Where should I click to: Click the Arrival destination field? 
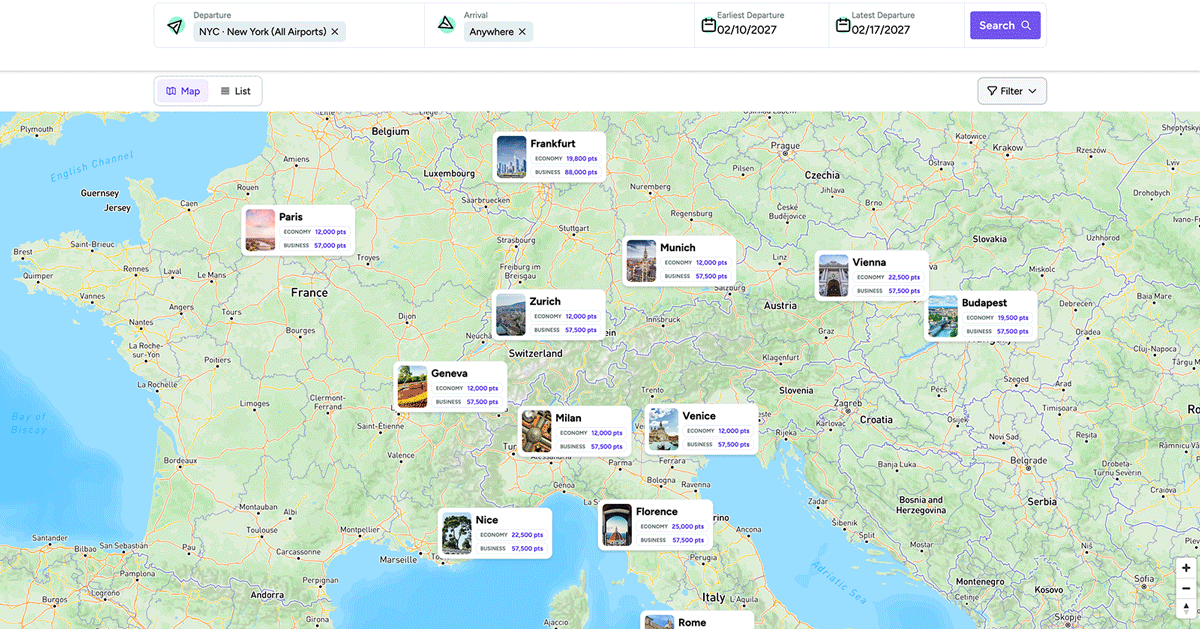click(560, 25)
